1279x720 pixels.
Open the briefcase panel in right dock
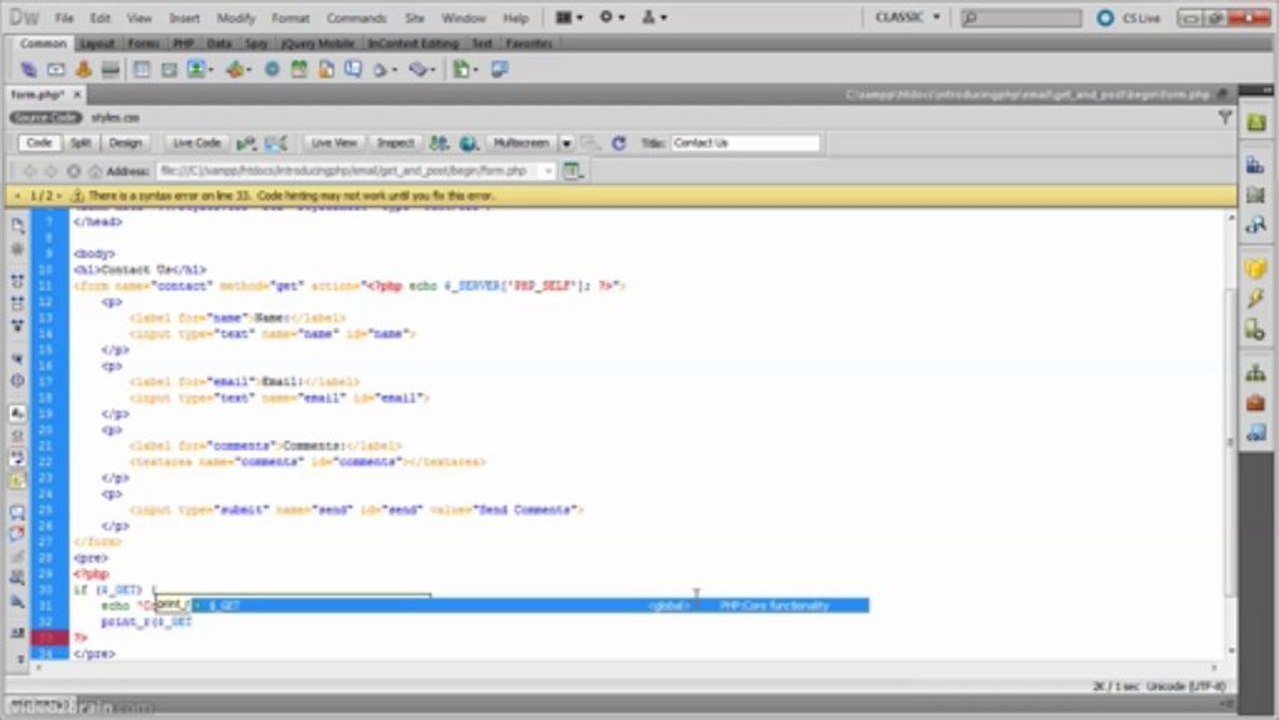click(x=1255, y=403)
